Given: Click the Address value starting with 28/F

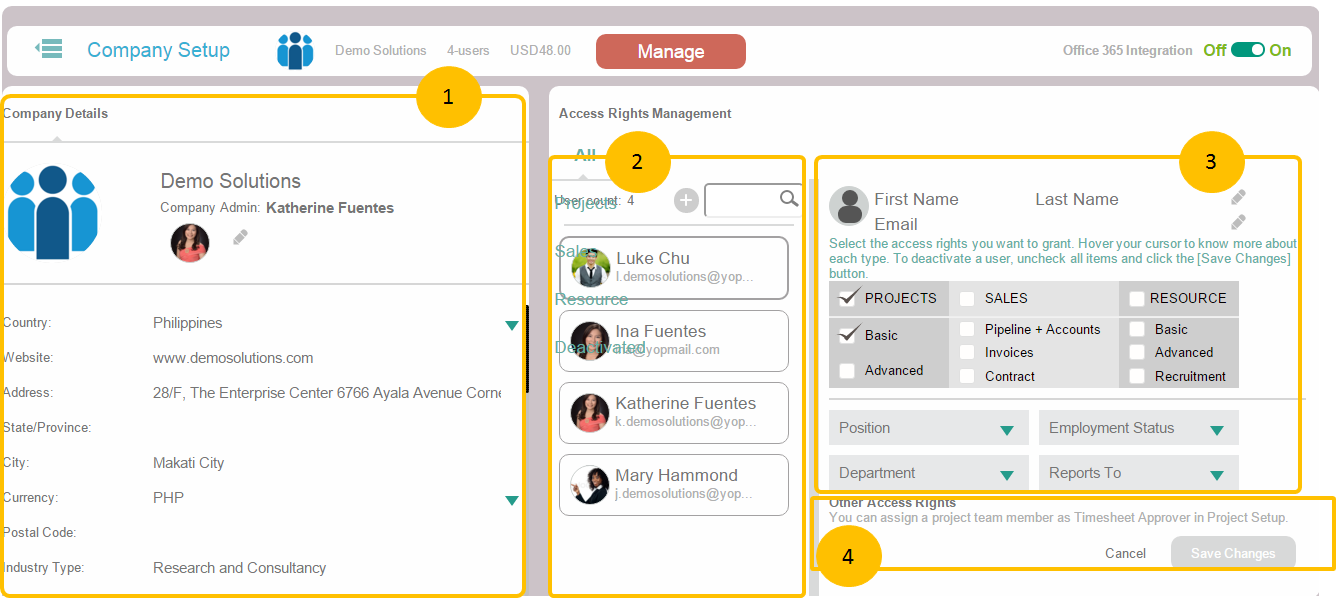Looking at the screenshot, I should point(327,393).
